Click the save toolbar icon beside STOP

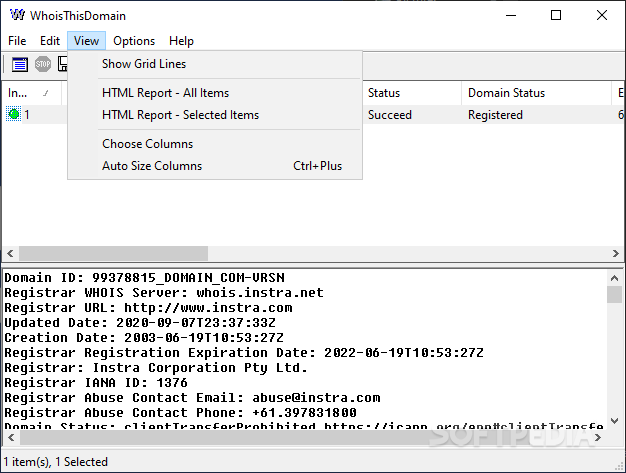(62, 64)
